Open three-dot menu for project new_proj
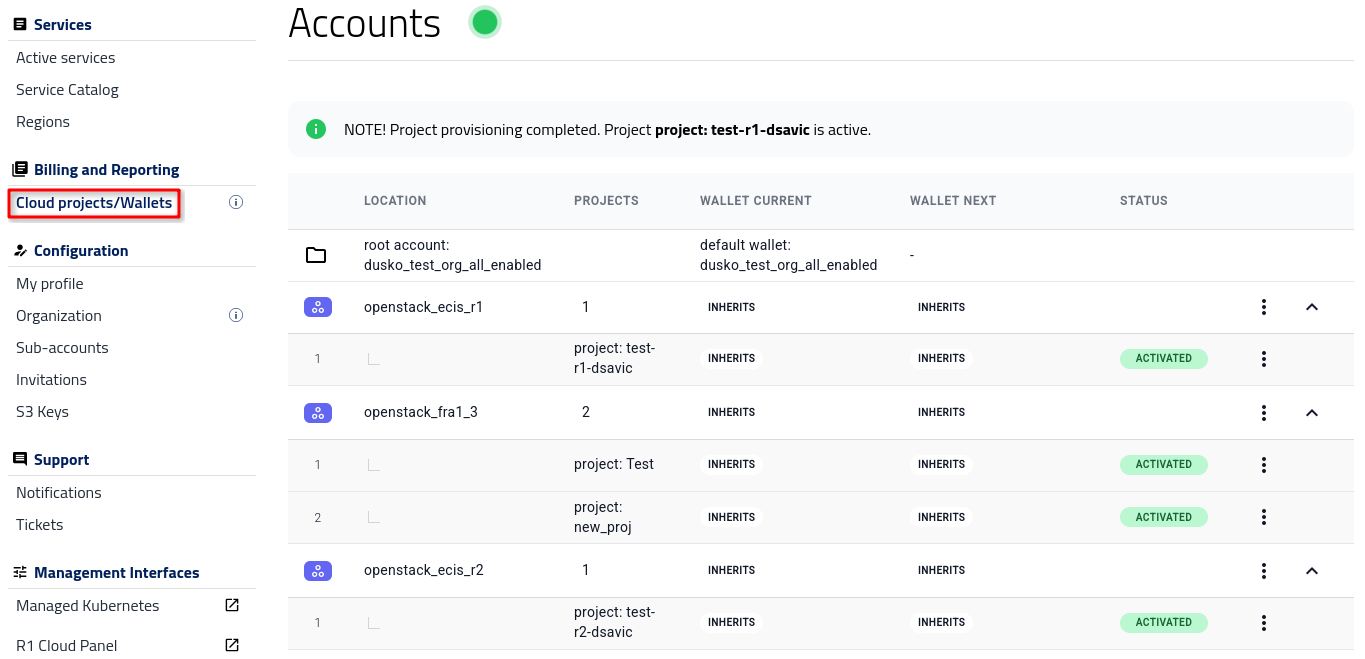 click(1264, 517)
